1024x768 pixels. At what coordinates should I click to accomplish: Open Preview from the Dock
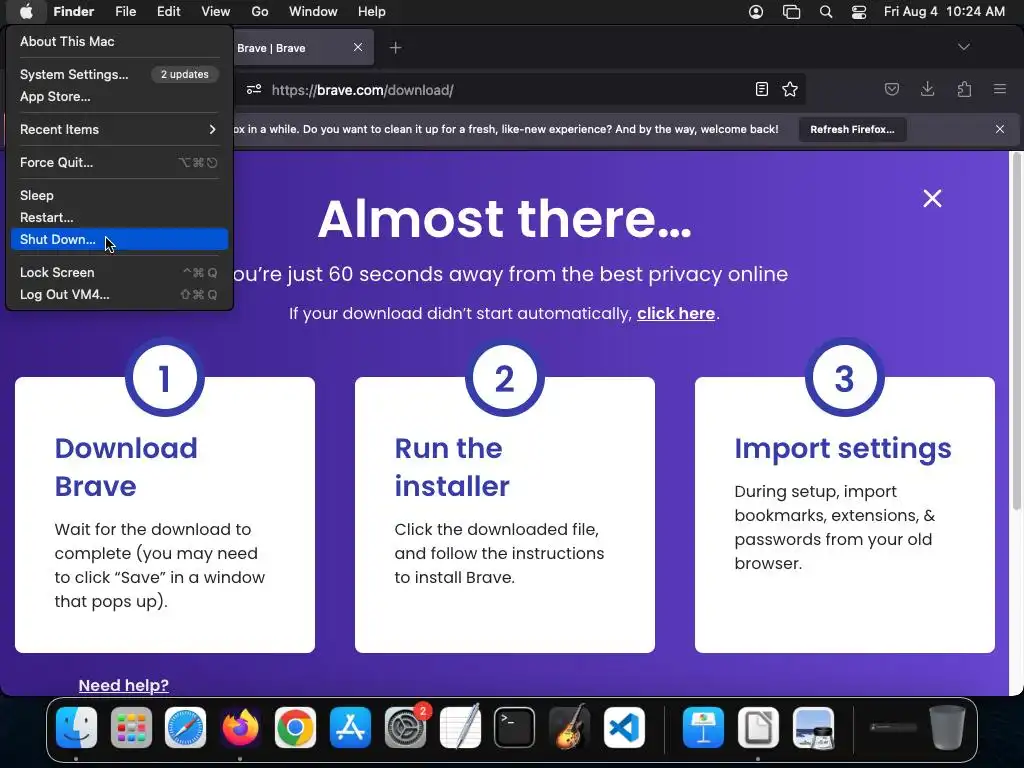click(813, 727)
